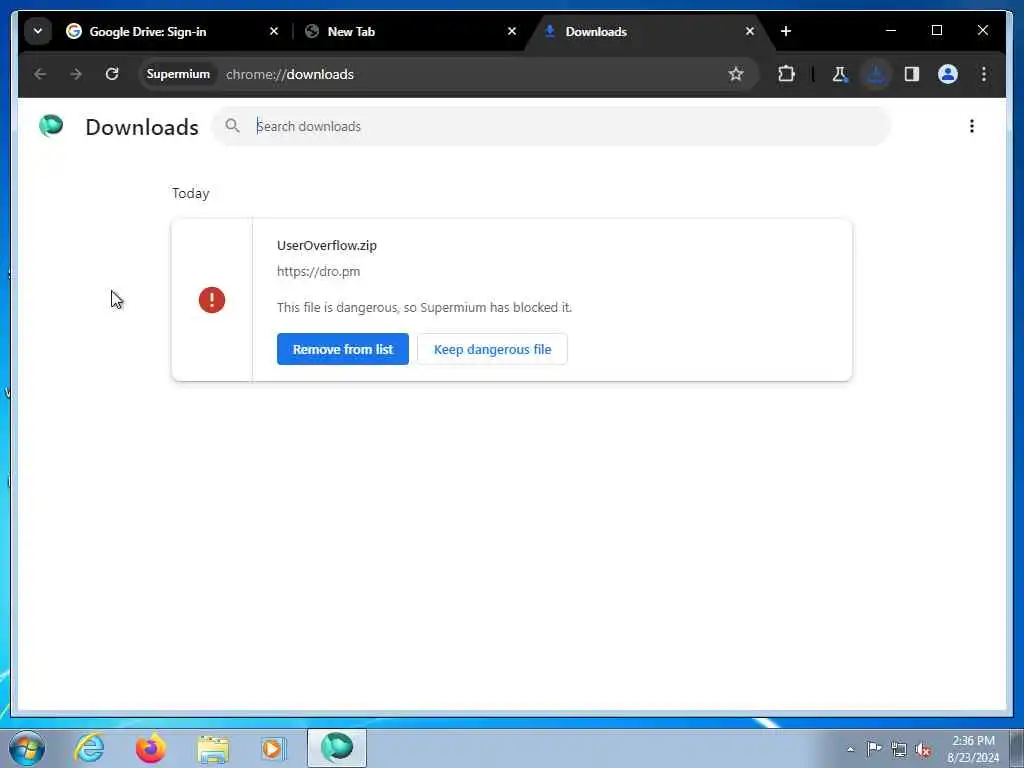This screenshot has width=1024, height=768.
Task: Reload the downloads page
Action: [112, 74]
